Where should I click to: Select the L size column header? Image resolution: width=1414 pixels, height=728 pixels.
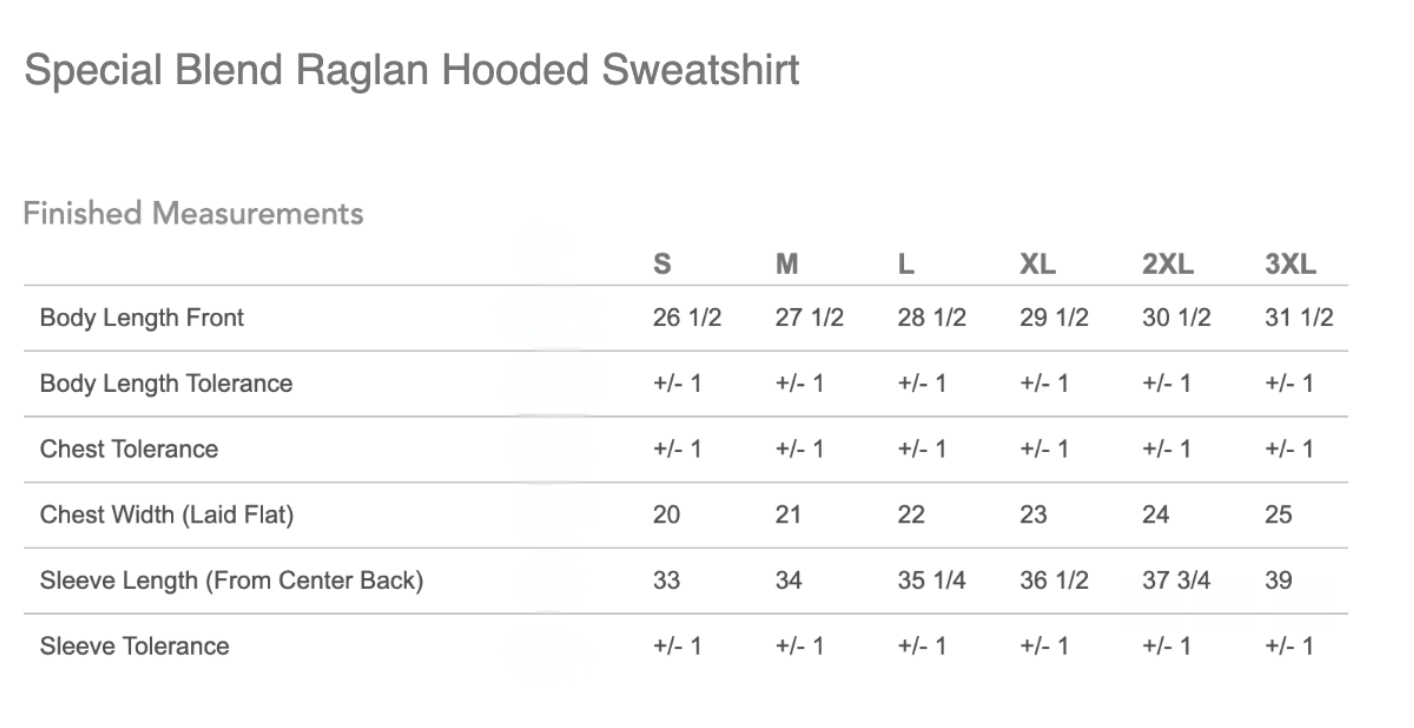click(x=906, y=264)
